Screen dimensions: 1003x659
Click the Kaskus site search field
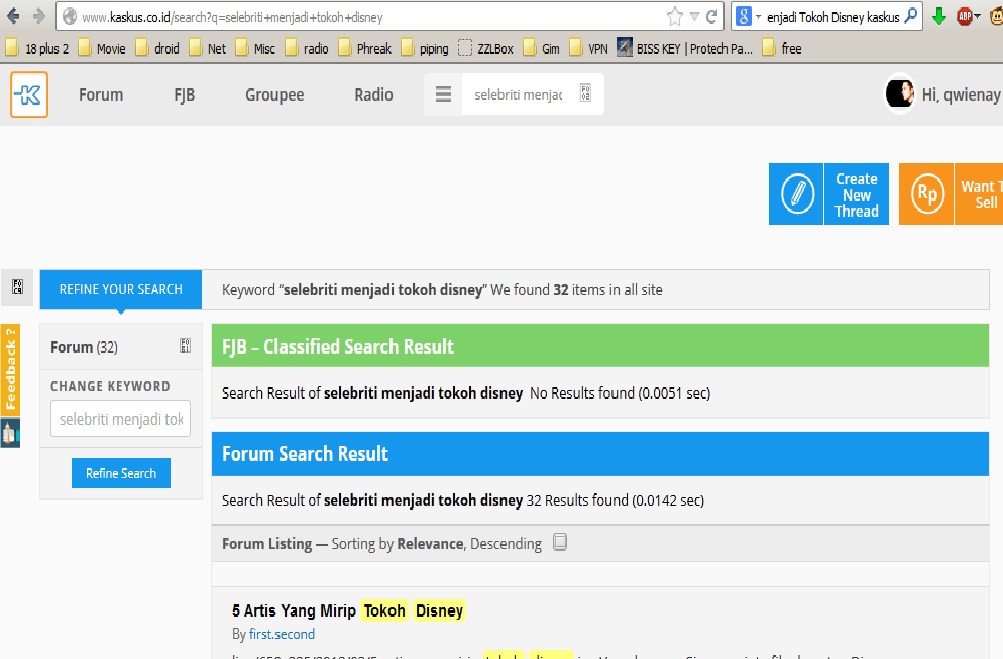(518, 95)
